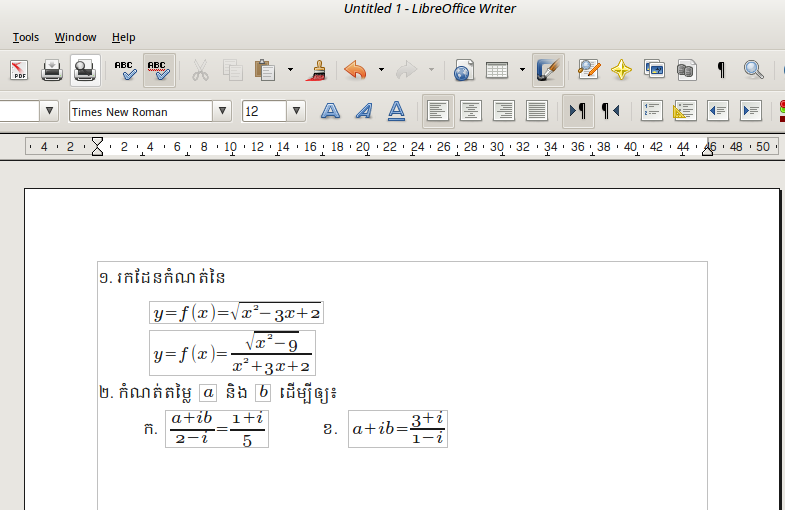785x510 pixels.
Task: Open Find & Replace magnifier icon
Action: click(753, 70)
